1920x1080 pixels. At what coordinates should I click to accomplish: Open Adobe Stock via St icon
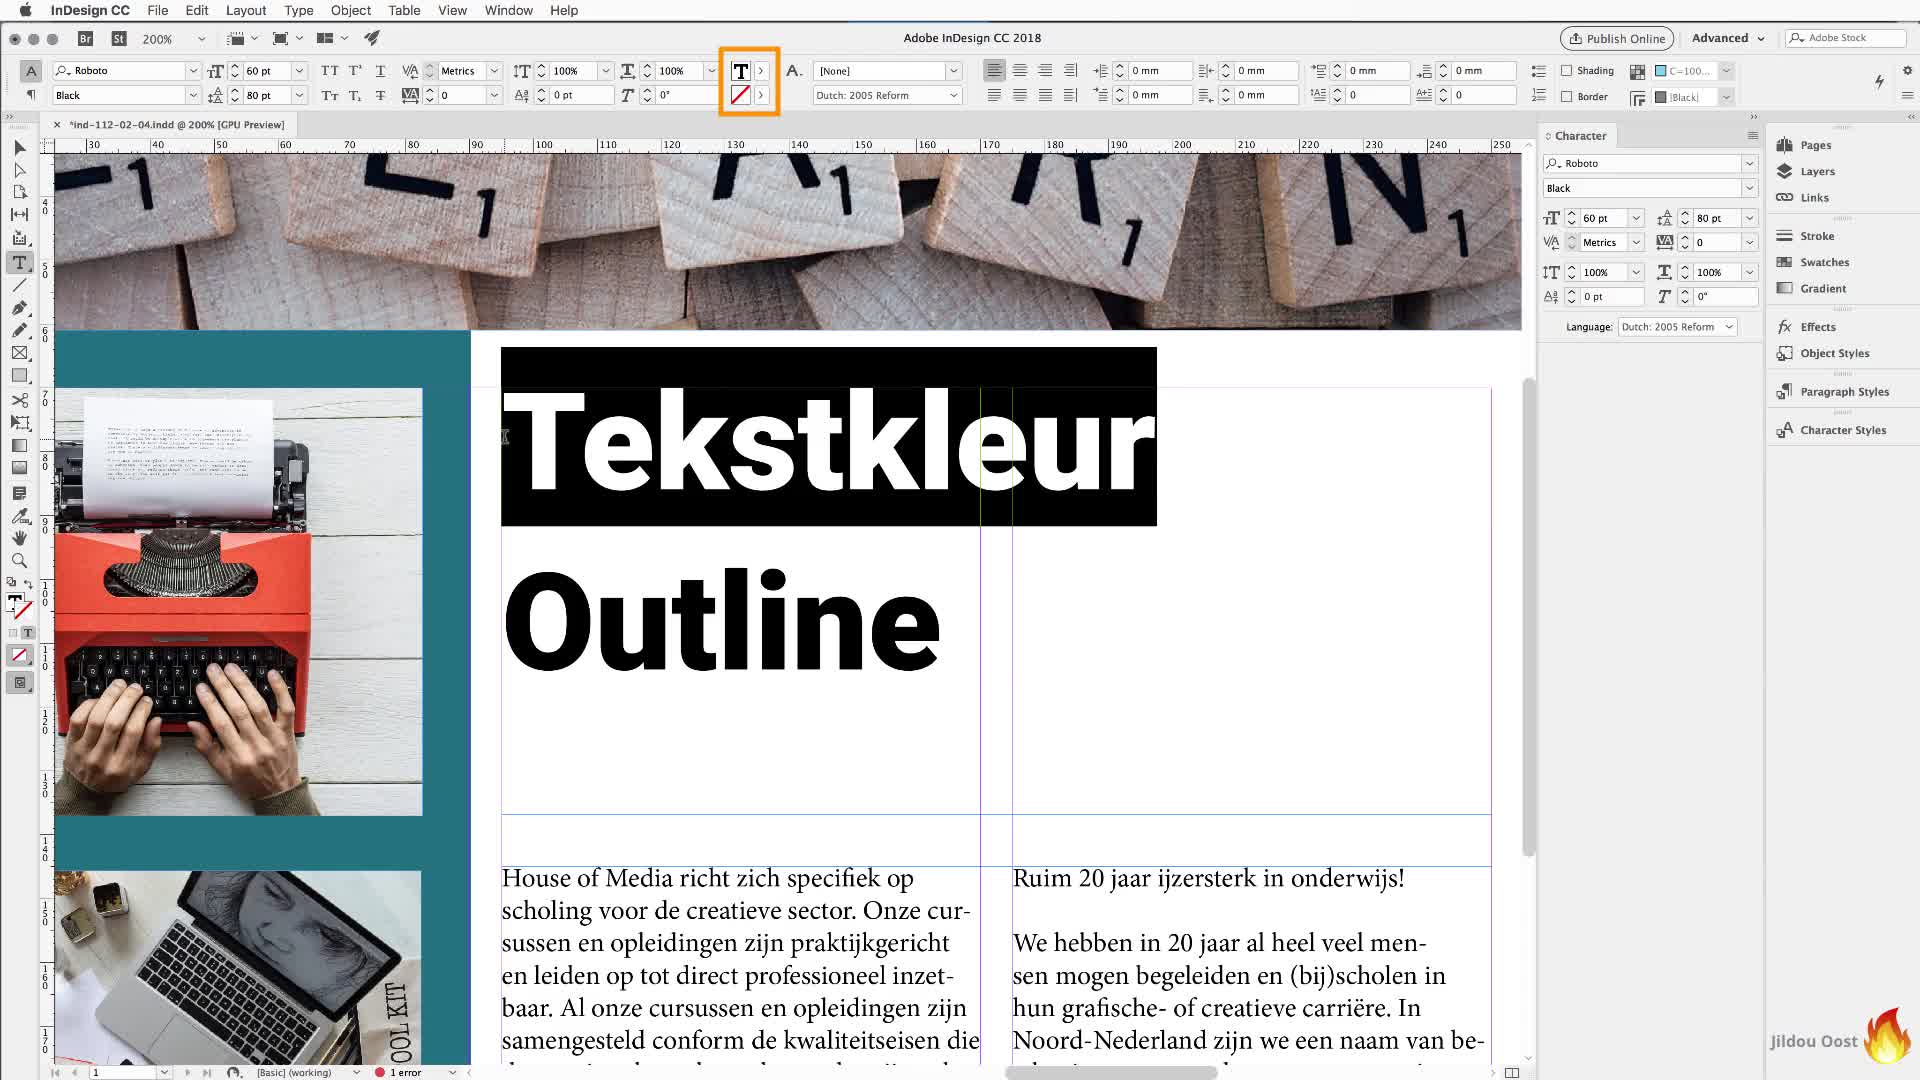point(119,38)
